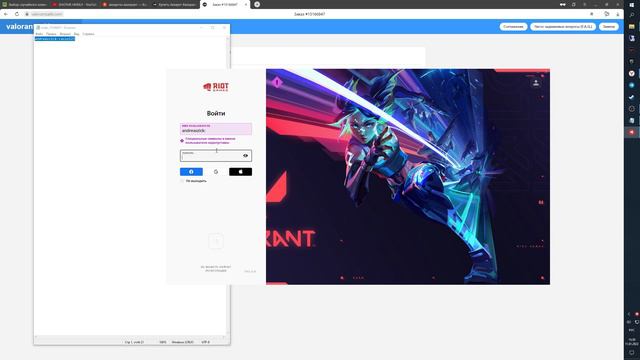640x360 pixels.
Task: Show hidden system tray icons chevron
Action: (x=629, y=314)
